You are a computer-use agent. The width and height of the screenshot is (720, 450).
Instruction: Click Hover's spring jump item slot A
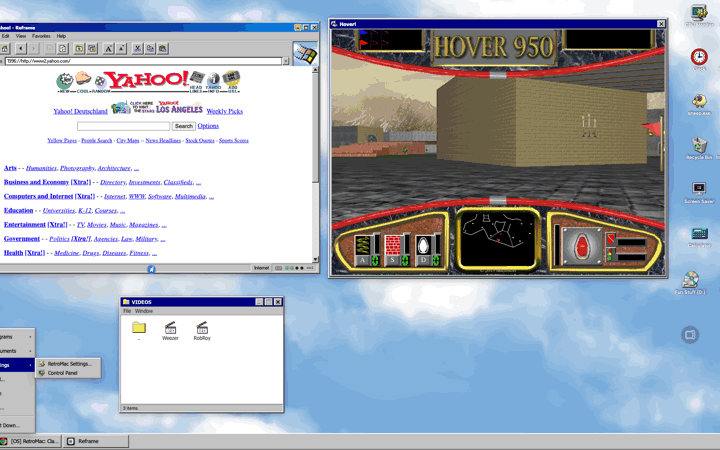click(x=367, y=250)
